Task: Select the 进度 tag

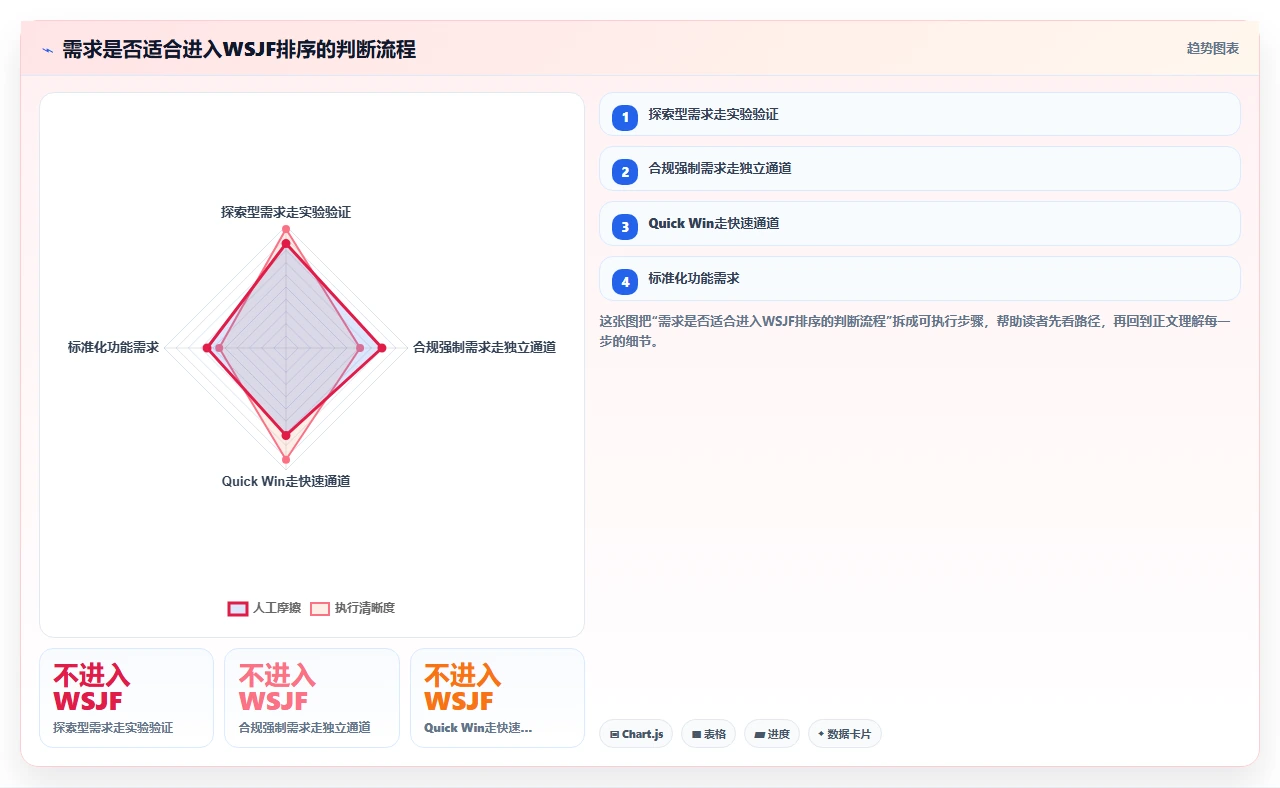Action: [x=772, y=734]
